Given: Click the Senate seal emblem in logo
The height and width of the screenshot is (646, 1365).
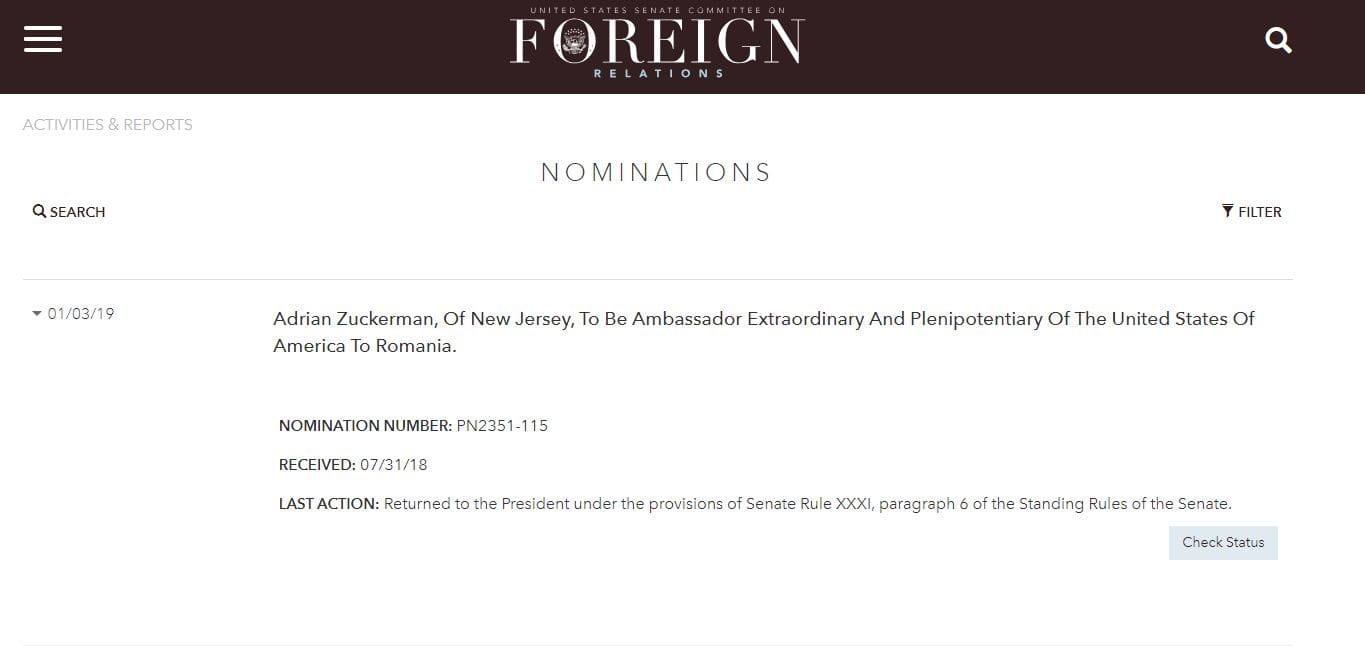Looking at the screenshot, I should pos(574,43).
